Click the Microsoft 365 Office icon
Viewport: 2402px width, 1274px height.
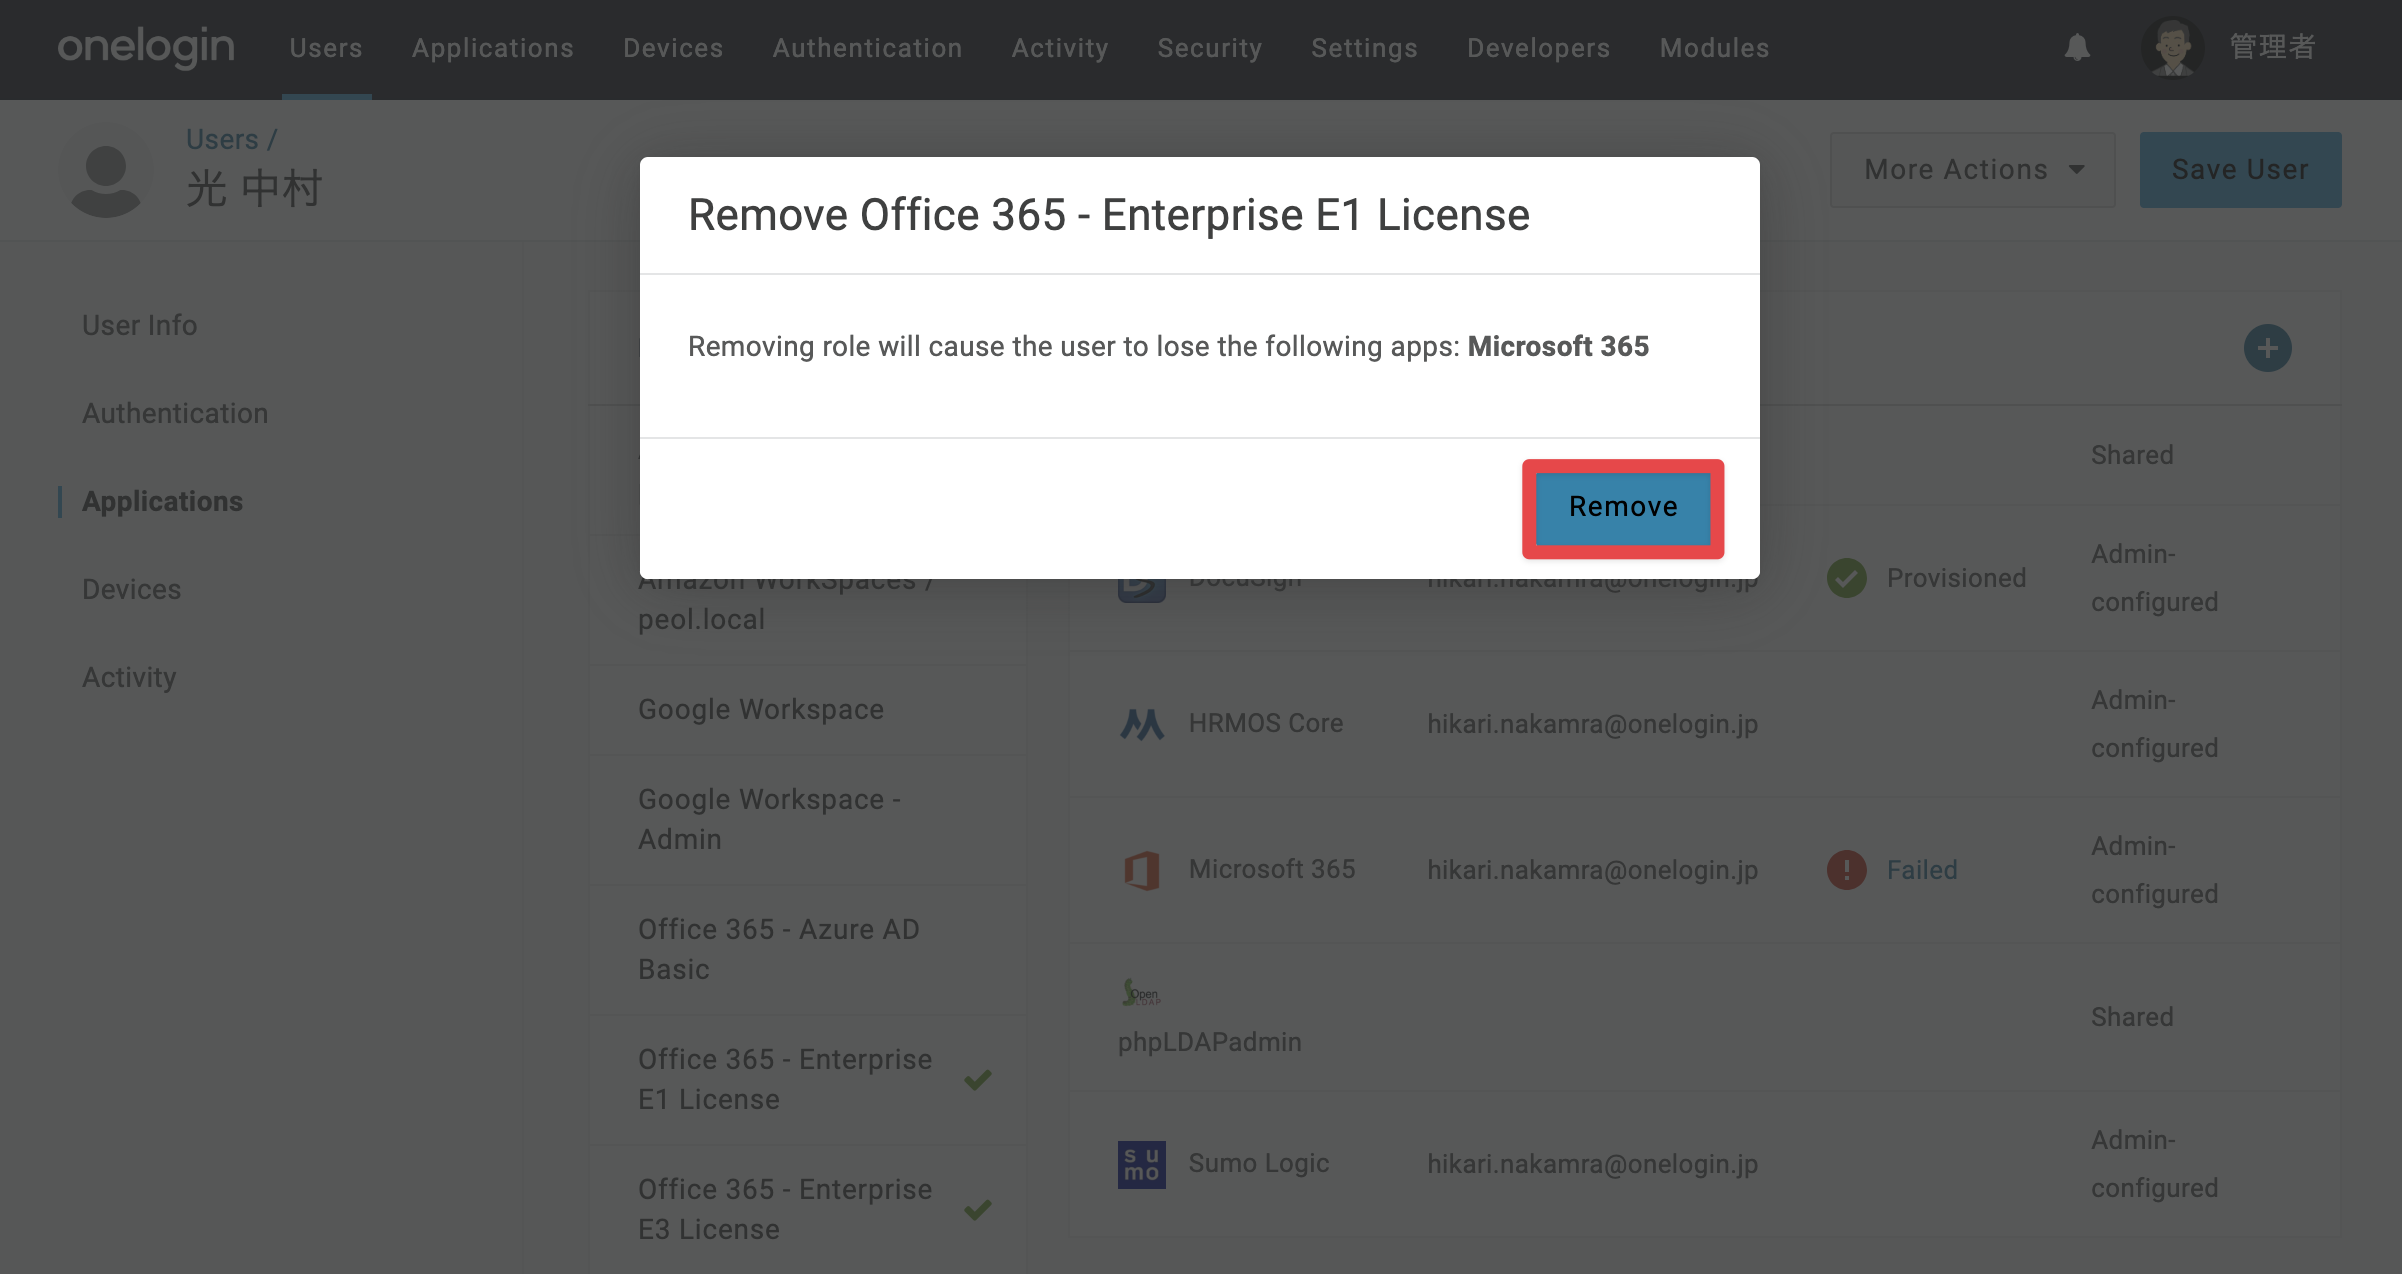[1142, 870]
